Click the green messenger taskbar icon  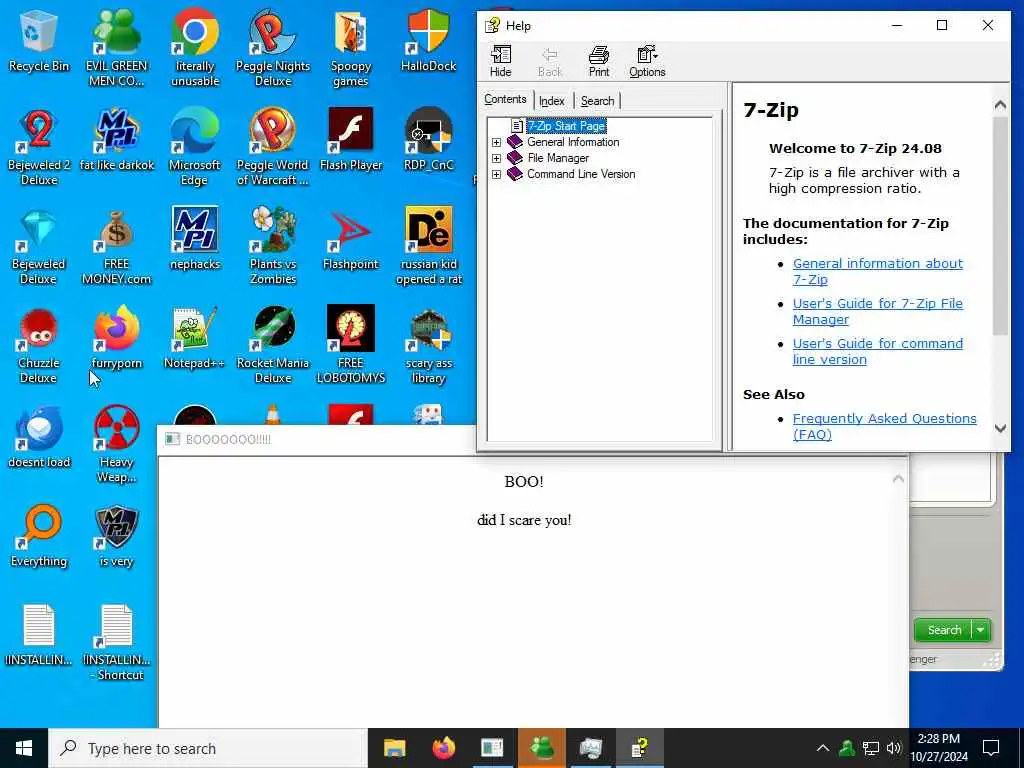click(x=541, y=748)
